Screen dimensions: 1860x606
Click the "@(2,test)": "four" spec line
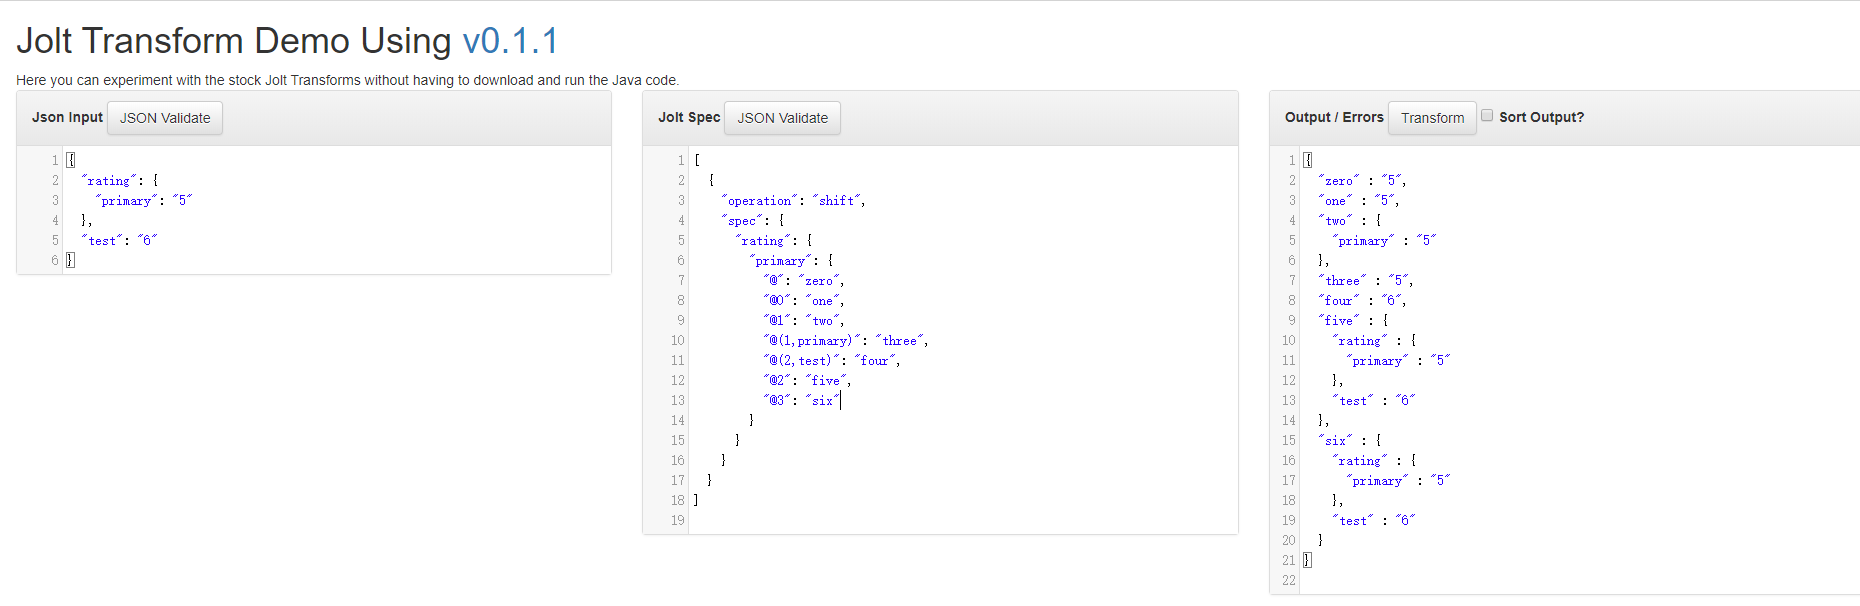pos(831,360)
